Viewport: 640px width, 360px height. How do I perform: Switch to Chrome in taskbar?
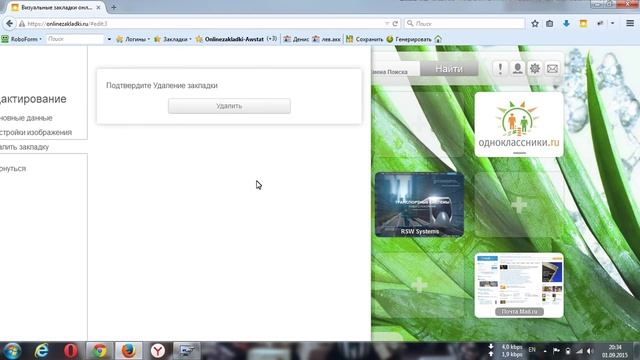[x=99, y=351]
